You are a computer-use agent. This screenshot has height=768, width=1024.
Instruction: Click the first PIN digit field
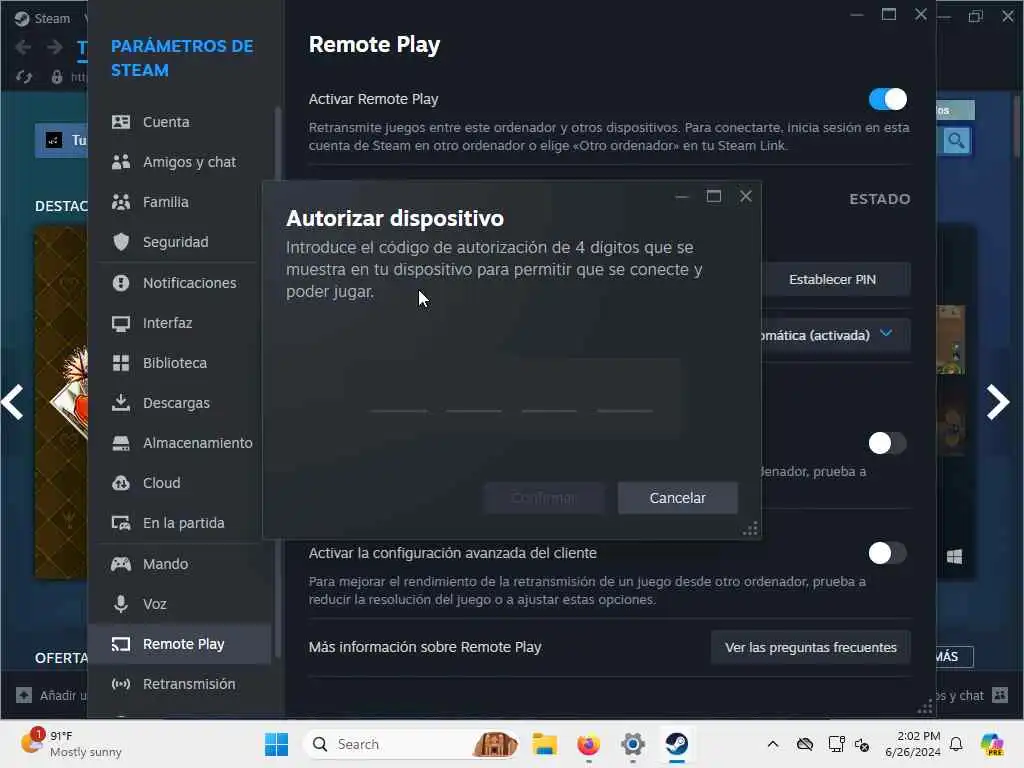tap(399, 398)
